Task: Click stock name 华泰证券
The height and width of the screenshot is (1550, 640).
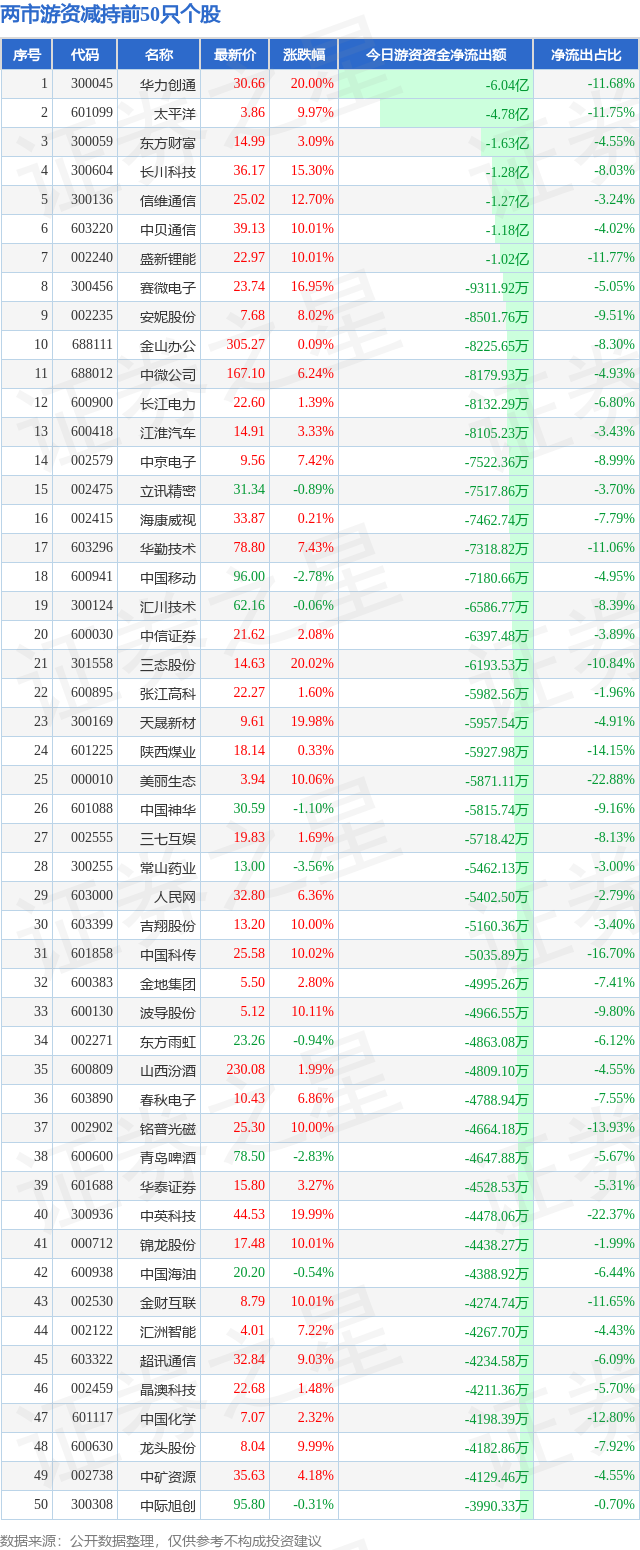Action: point(169,1186)
